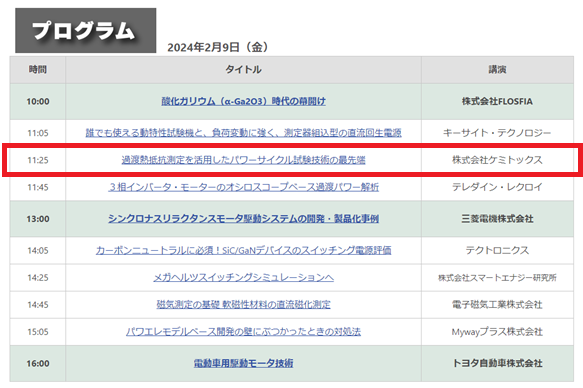Select the 14:05 time cell

click(38, 250)
